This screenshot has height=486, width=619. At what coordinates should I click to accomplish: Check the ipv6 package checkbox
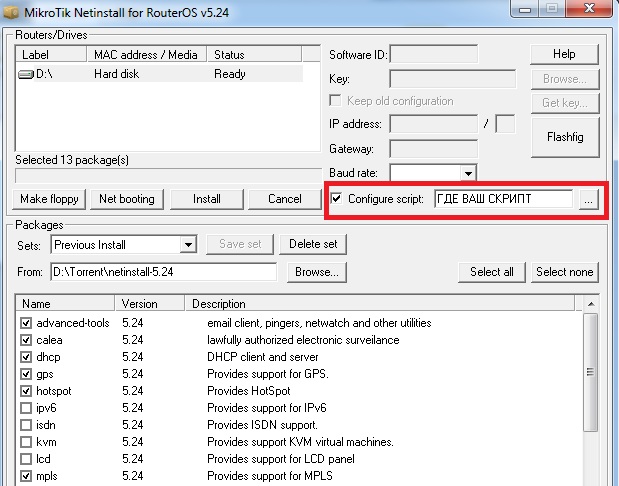[26, 408]
